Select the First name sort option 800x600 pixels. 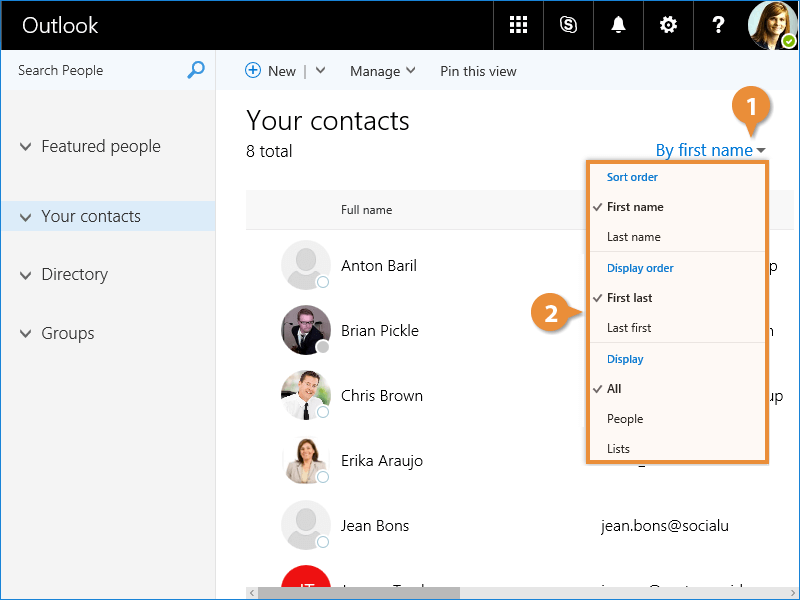(x=635, y=207)
